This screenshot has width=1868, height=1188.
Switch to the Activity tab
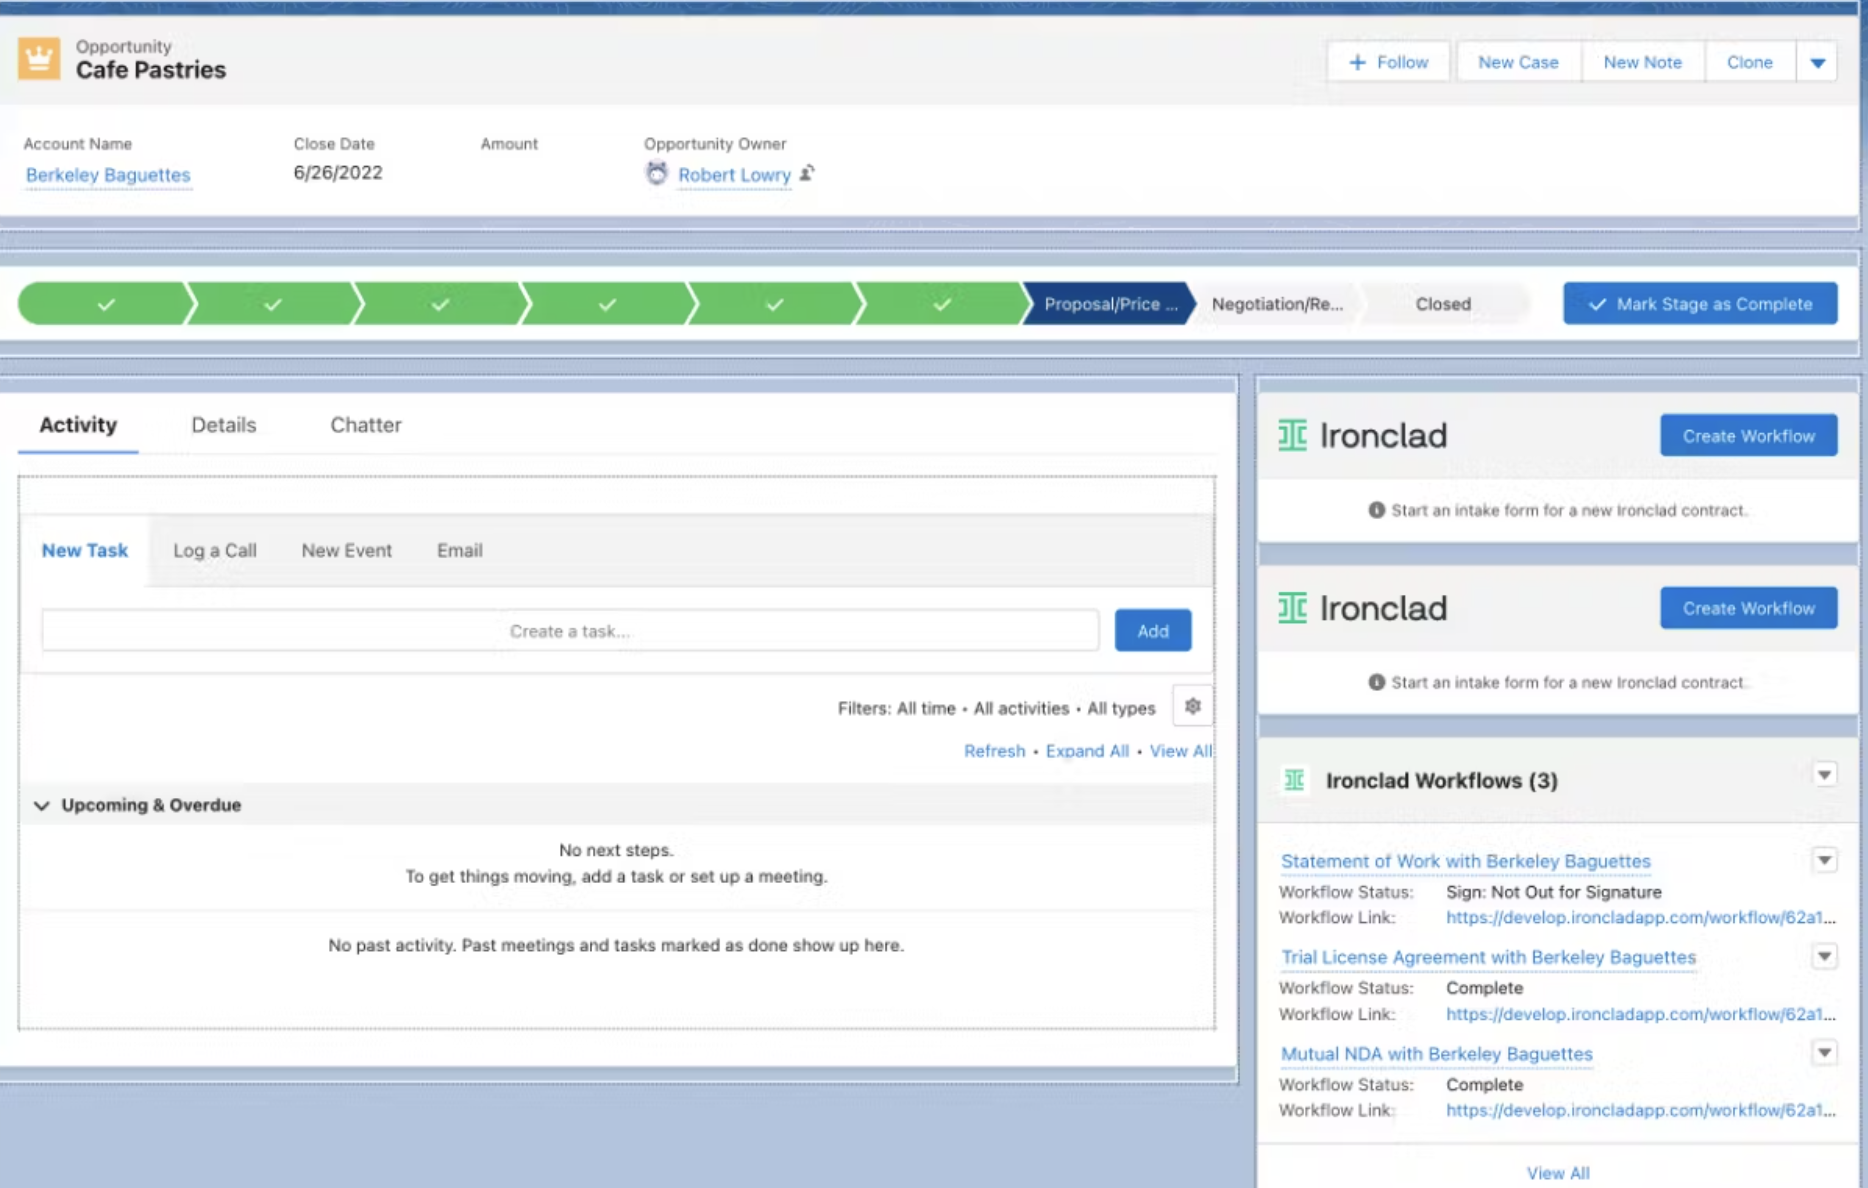pyautogui.click(x=78, y=425)
